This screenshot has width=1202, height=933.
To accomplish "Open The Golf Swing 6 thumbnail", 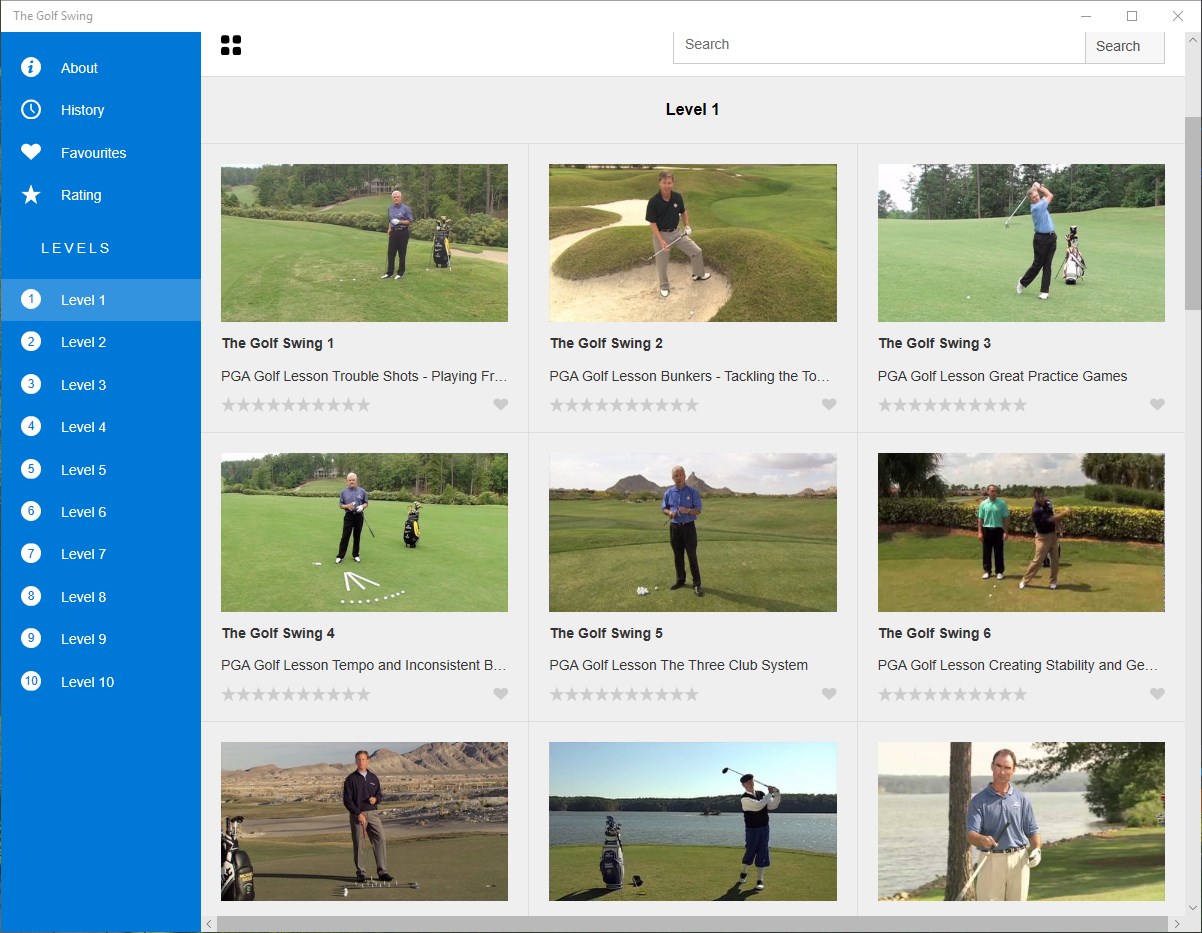I will 1021,532.
